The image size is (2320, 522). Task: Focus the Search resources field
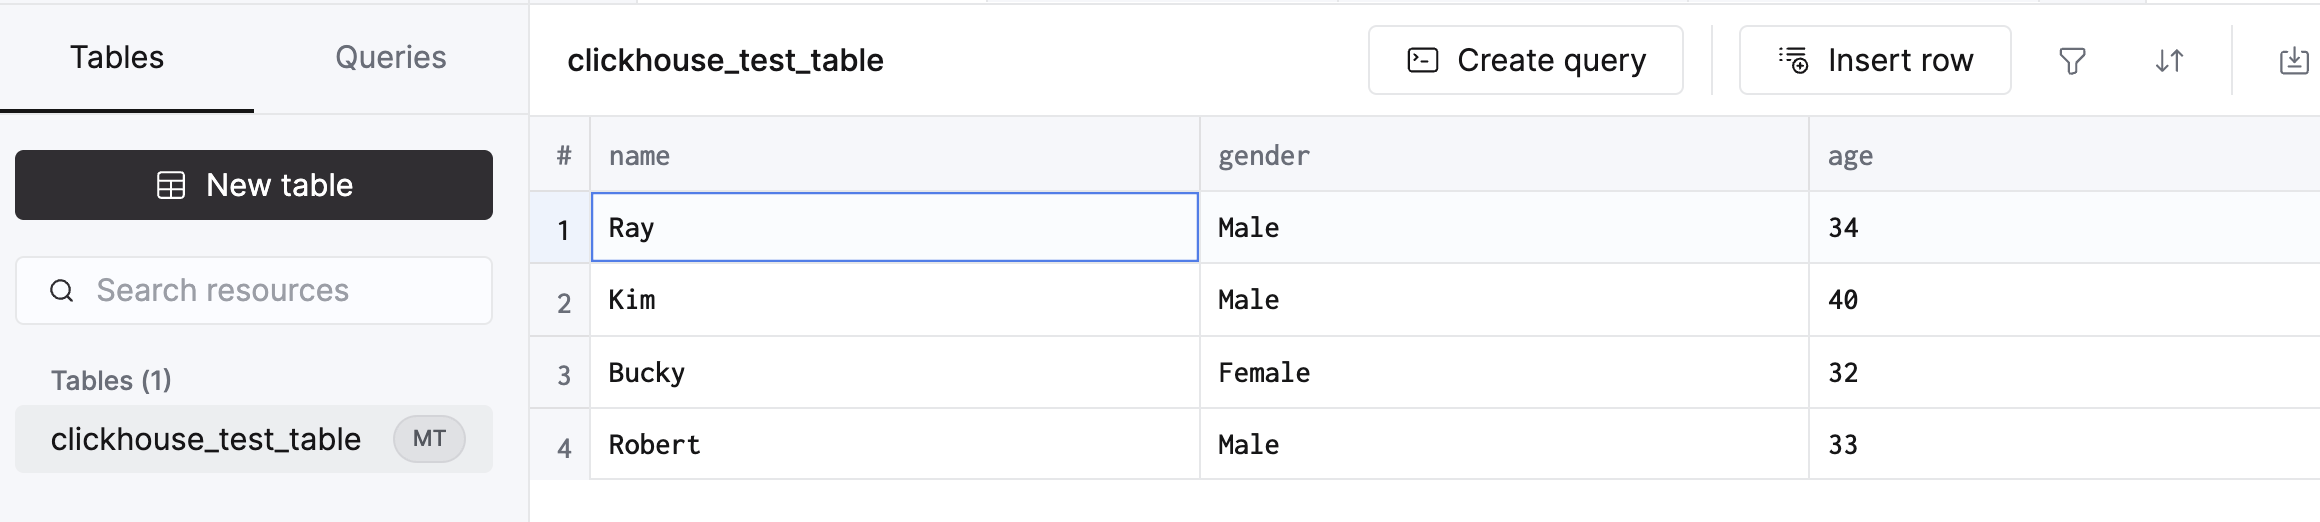click(x=270, y=291)
